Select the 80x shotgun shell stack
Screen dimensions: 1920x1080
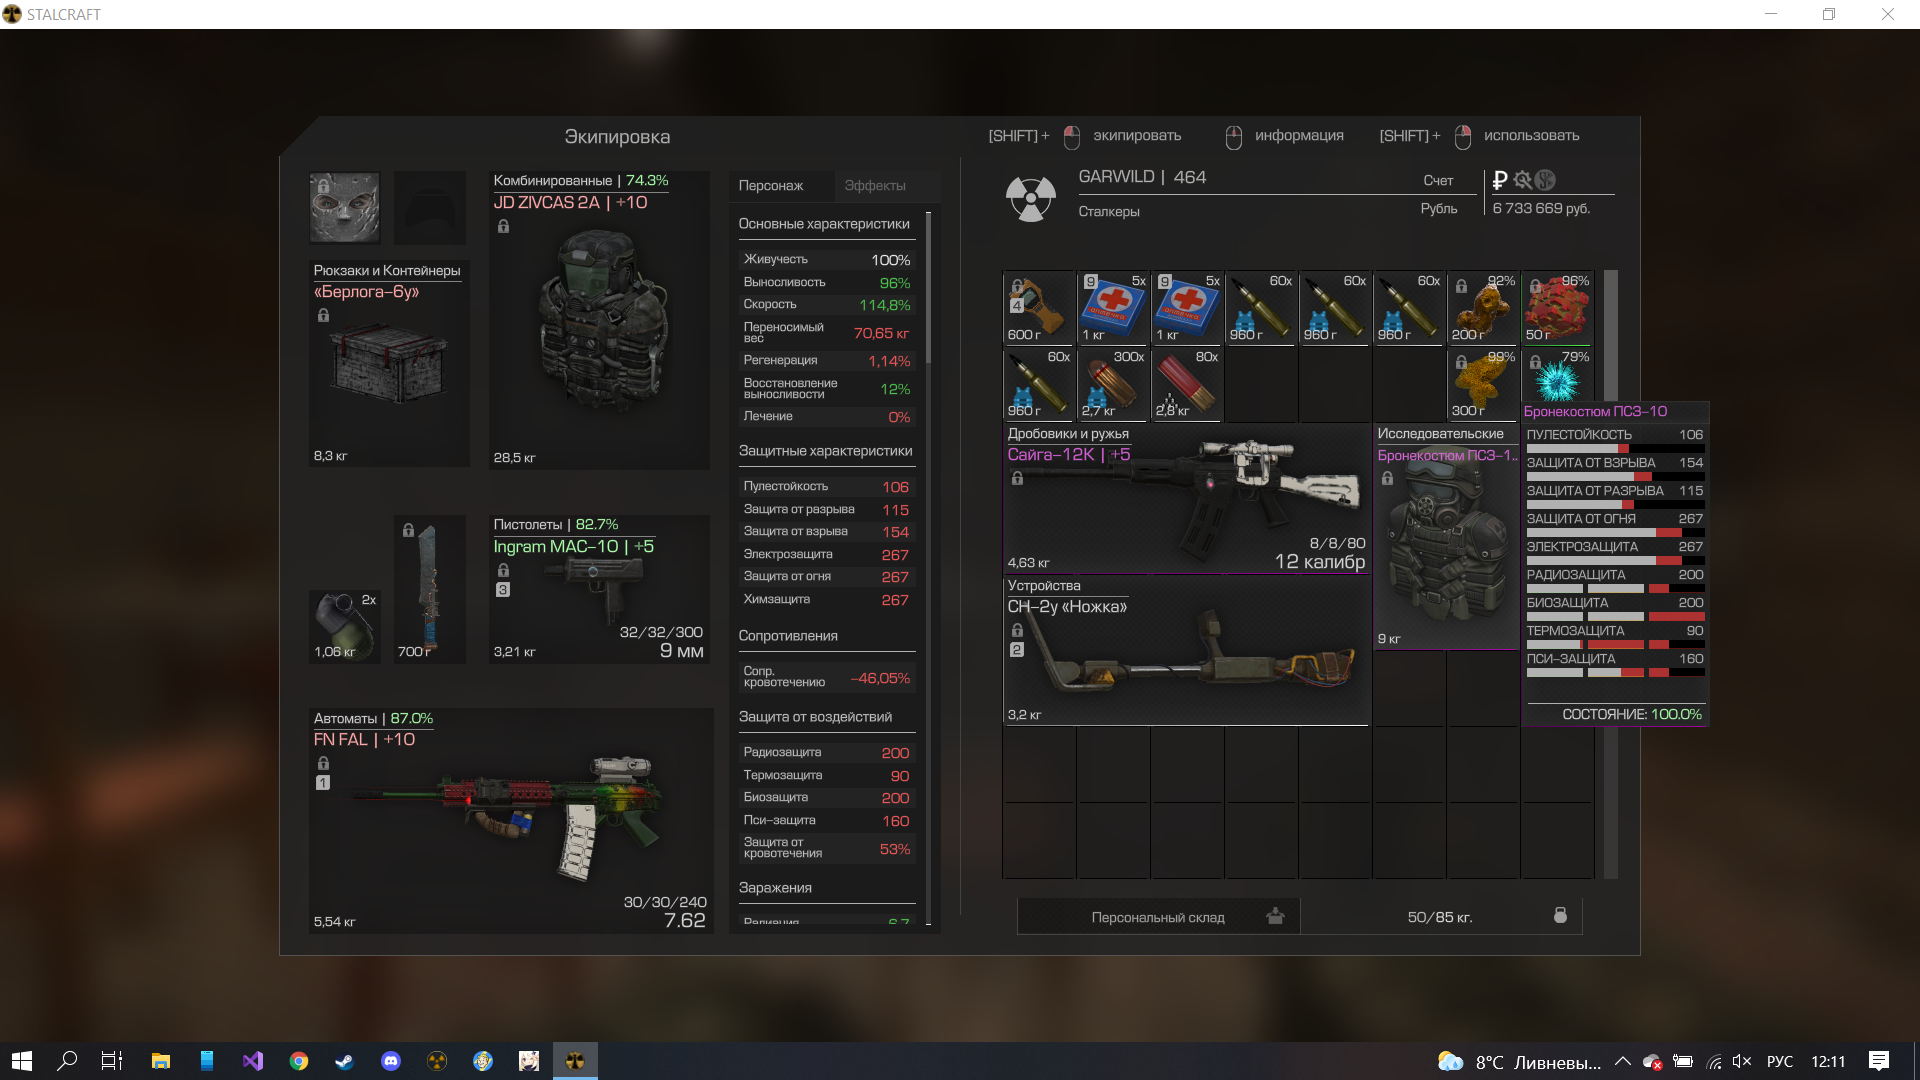pos(1187,384)
